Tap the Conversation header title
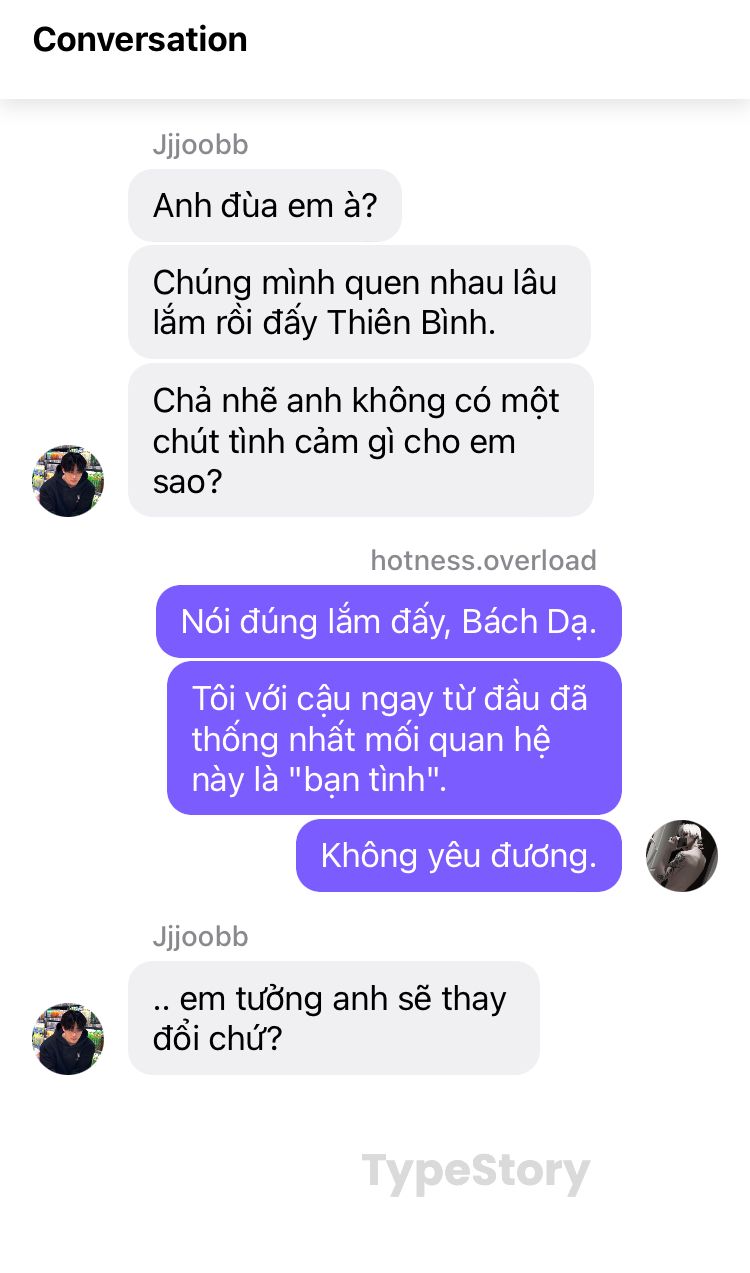 tap(140, 39)
